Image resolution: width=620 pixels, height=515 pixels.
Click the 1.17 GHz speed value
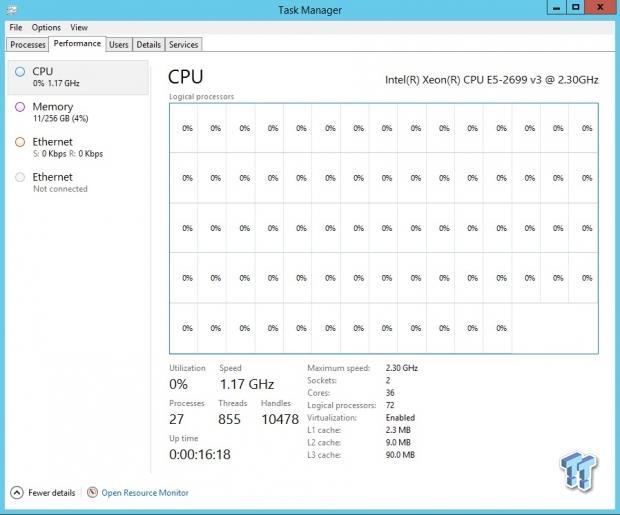pos(247,384)
